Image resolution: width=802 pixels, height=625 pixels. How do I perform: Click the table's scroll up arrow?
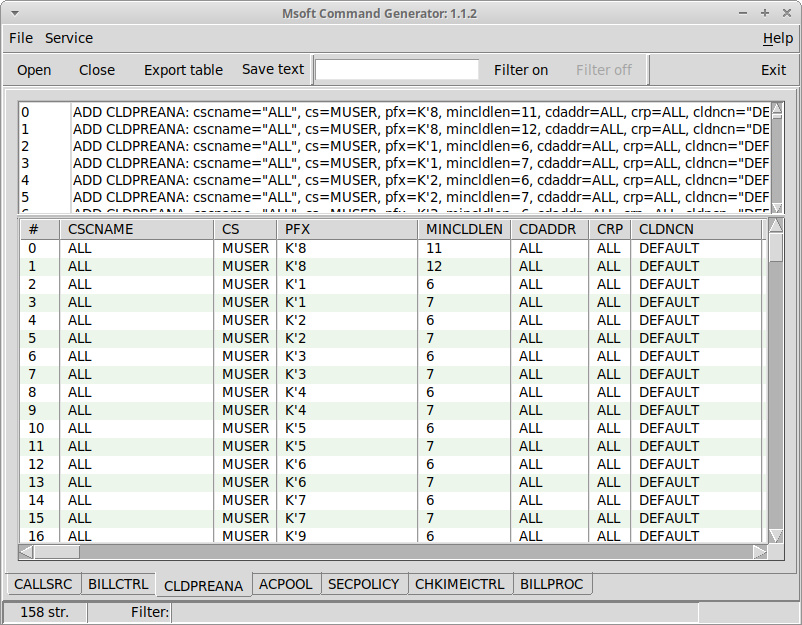point(776,226)
